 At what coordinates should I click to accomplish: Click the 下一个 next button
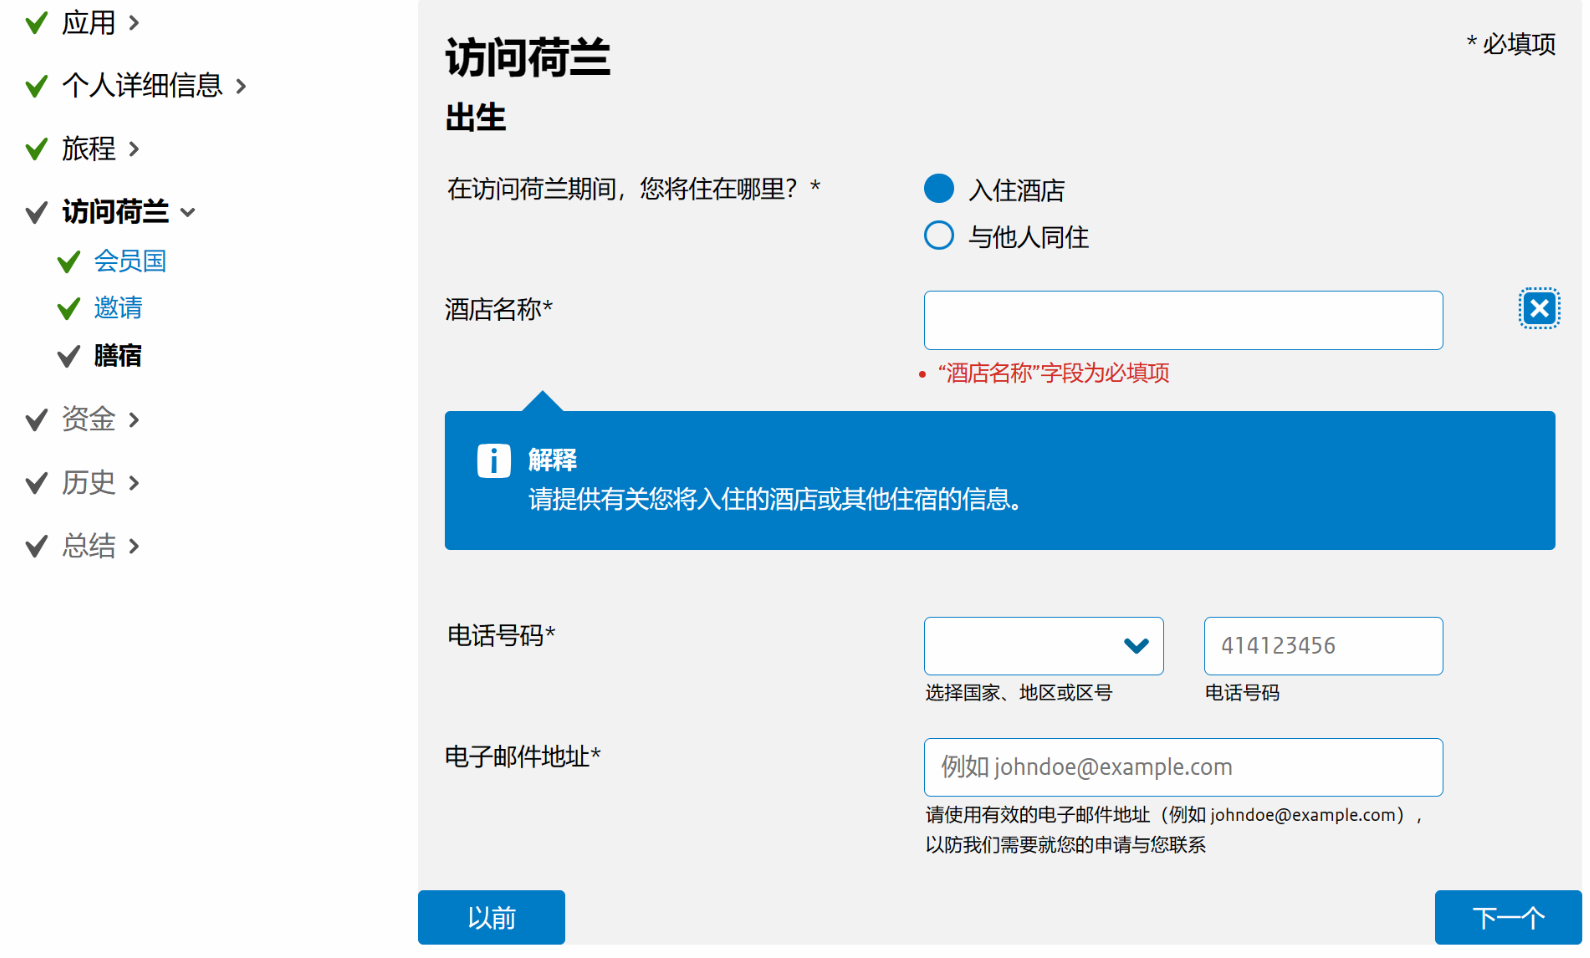tap(1508, 917)
